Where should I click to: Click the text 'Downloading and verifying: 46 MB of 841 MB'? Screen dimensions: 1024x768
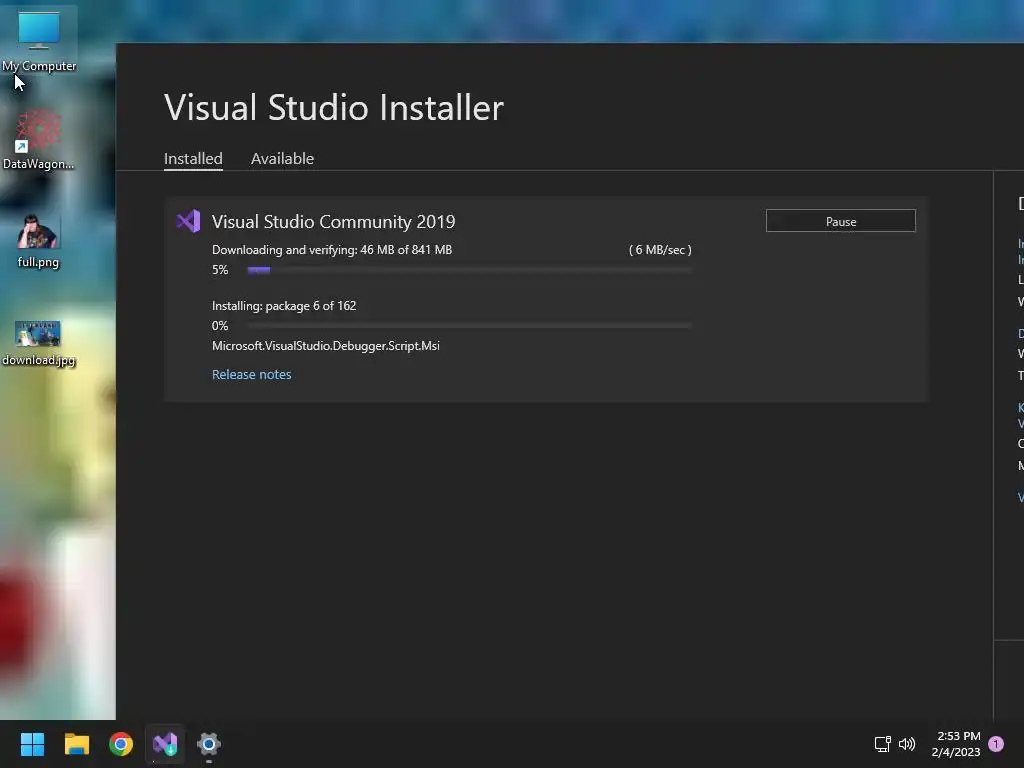click(332, 249)
